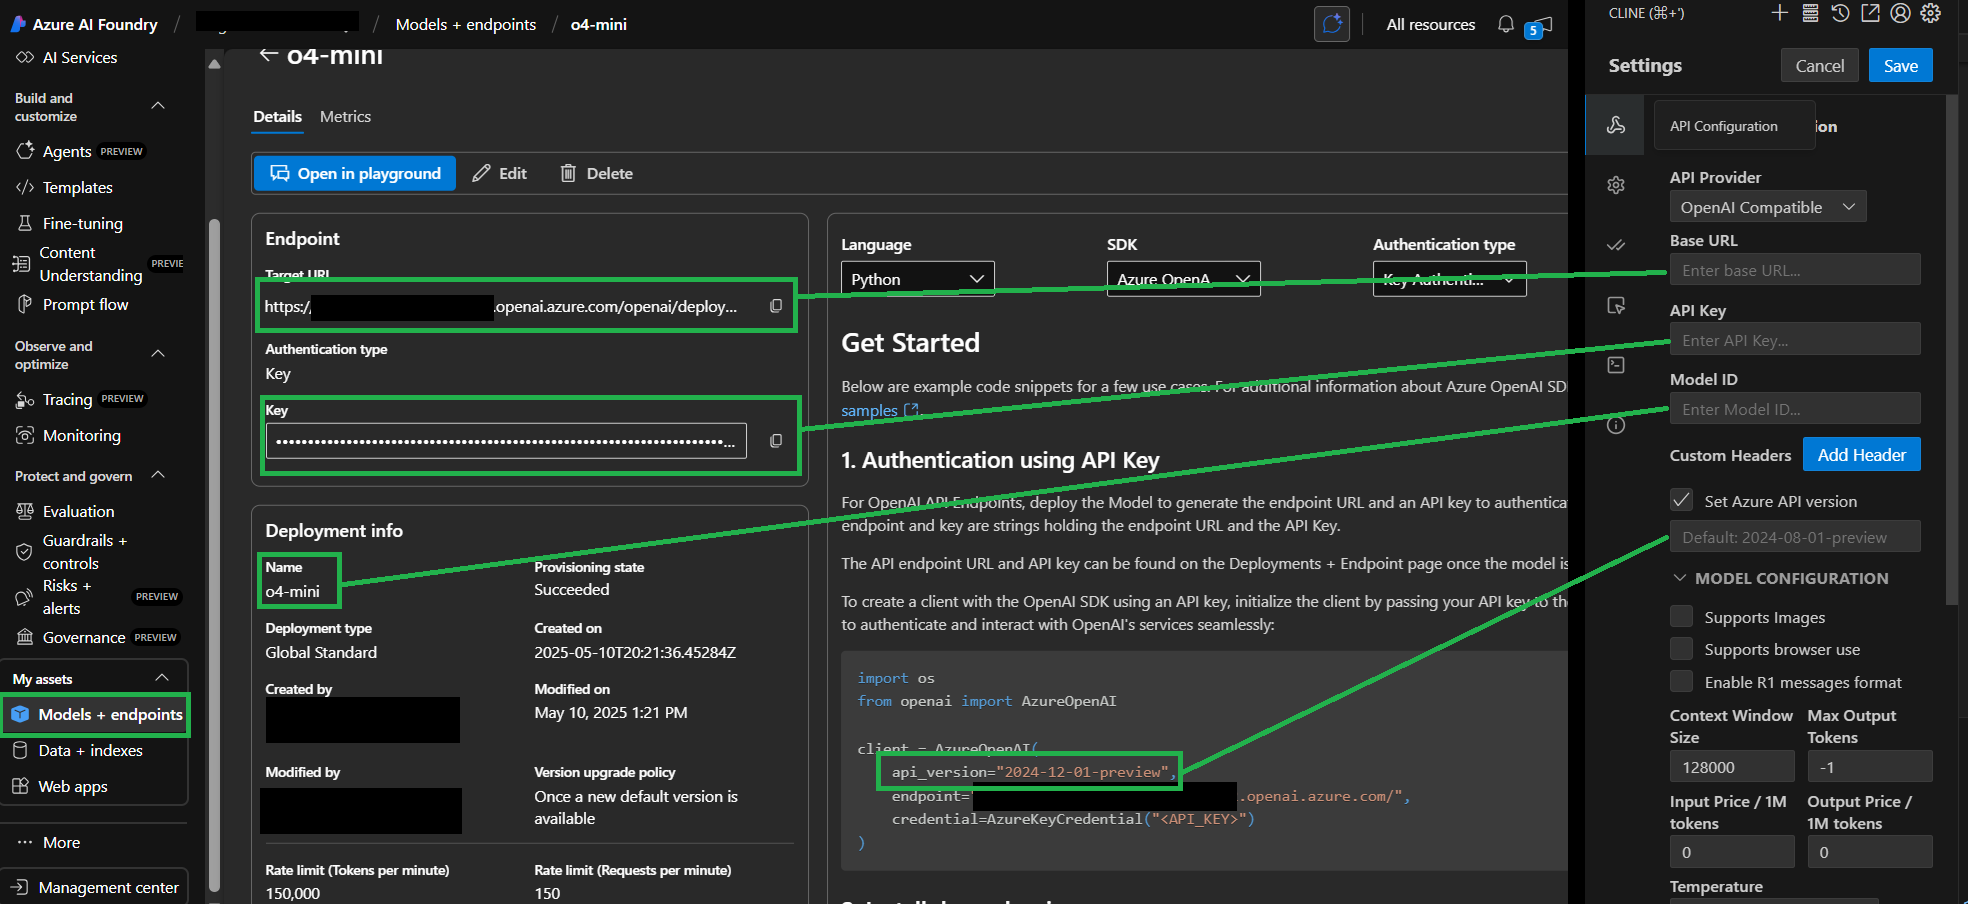The width and height of the screenshot is (1968, 904).
Task: Open announcements megaphone with badge 5
Action: pyautogui.click(x=1540, y=26)
